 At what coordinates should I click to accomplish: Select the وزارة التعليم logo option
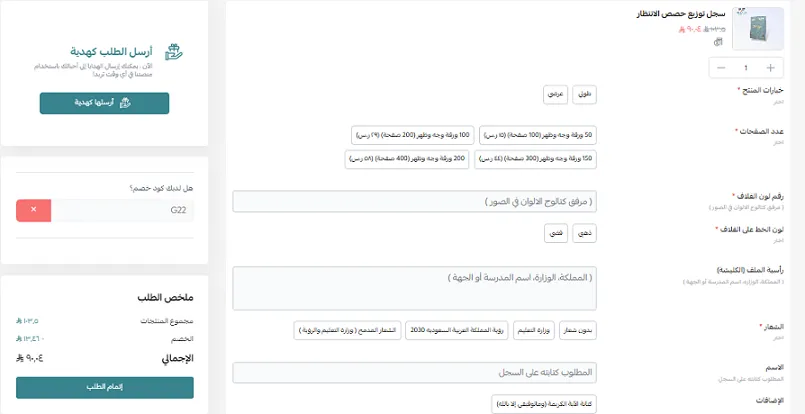pyautogui.click(x=533, y=330)
